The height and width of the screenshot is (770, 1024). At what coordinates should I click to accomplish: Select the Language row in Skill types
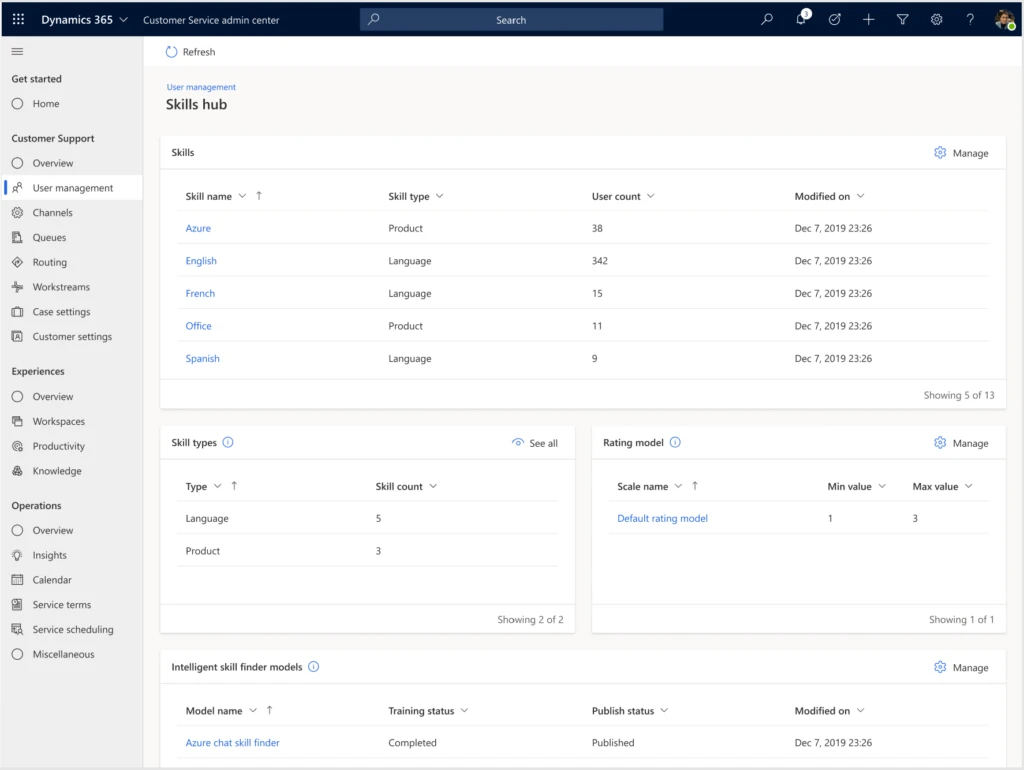[x=367, y=518]
